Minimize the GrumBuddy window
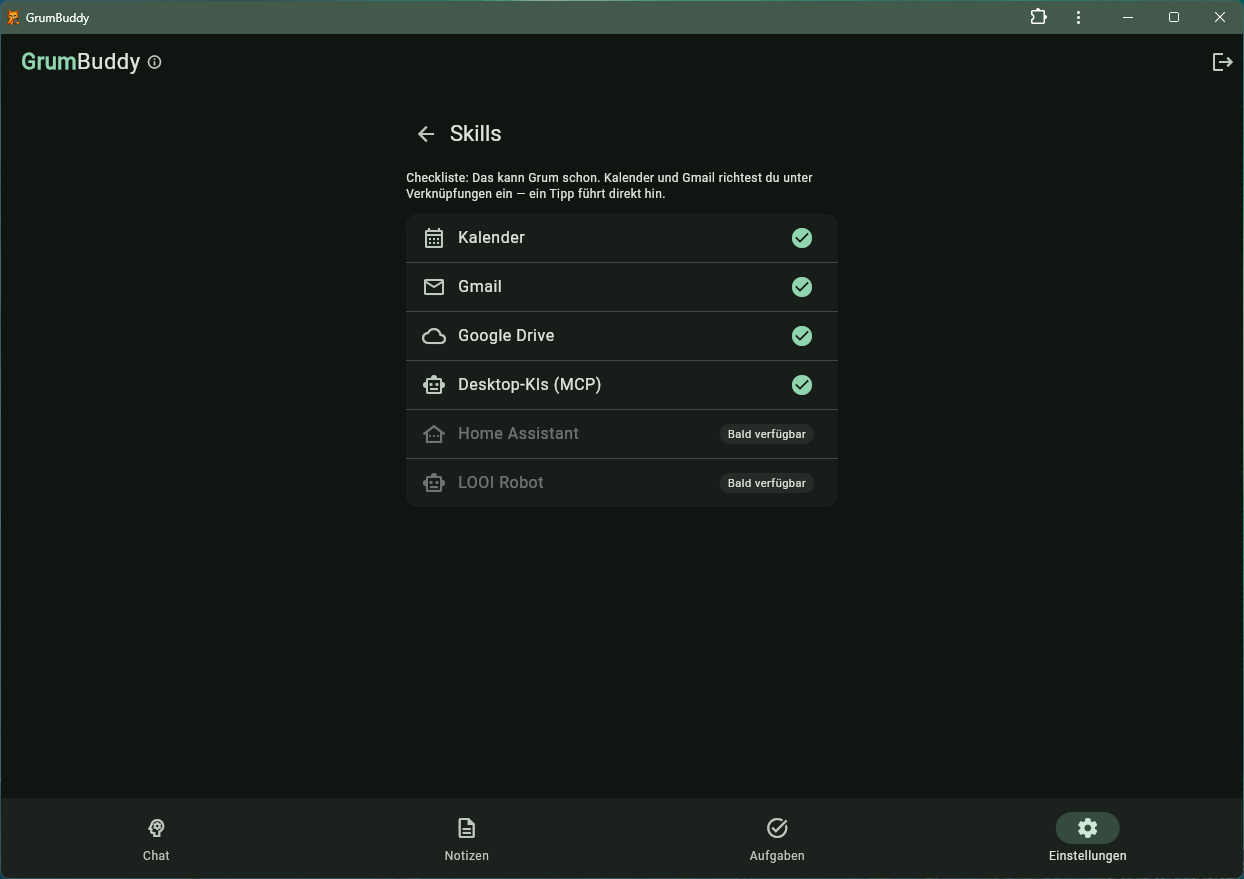This screenshot has height=879, width=1244. click(1128, 17)
